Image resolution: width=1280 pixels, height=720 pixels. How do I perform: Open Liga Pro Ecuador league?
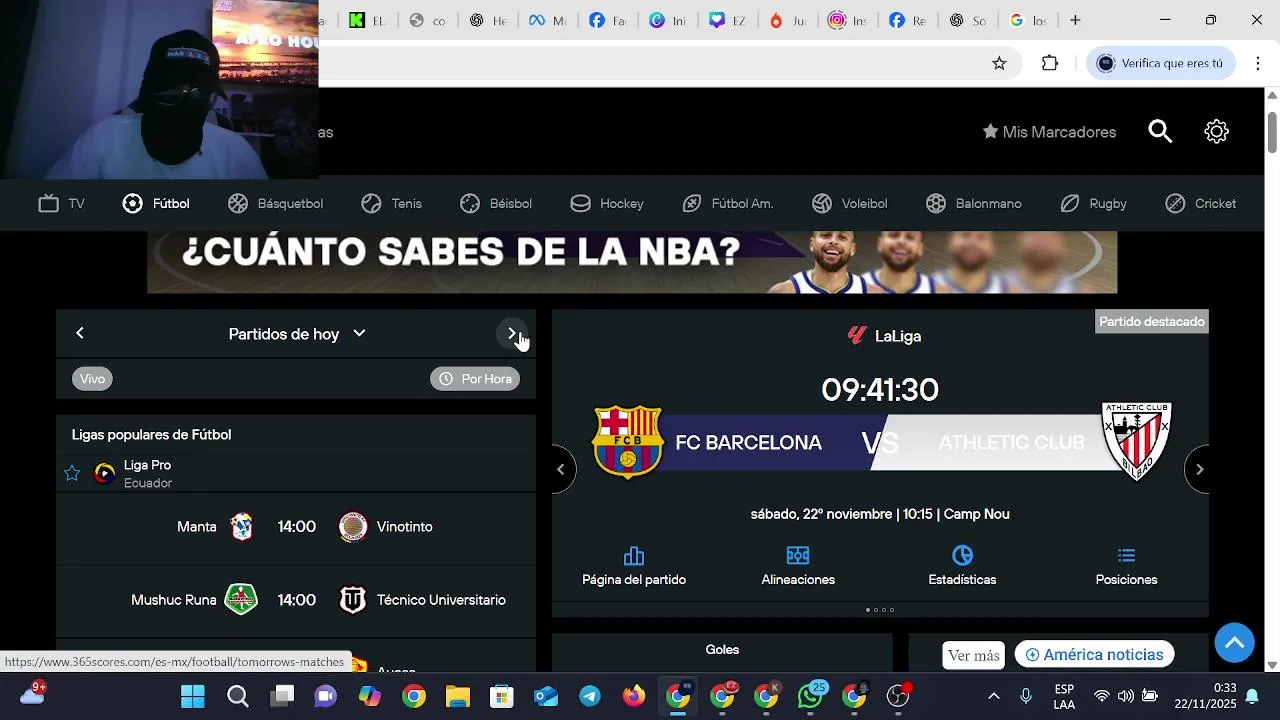coord(147,473)
